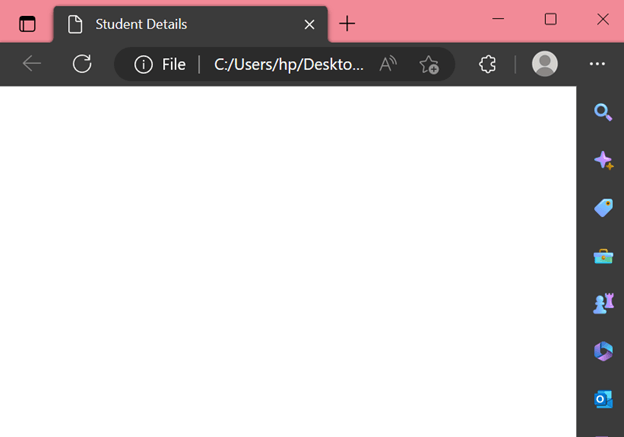Add this page to favorites
Screen dimensions: 624x437
coord(429,64)
